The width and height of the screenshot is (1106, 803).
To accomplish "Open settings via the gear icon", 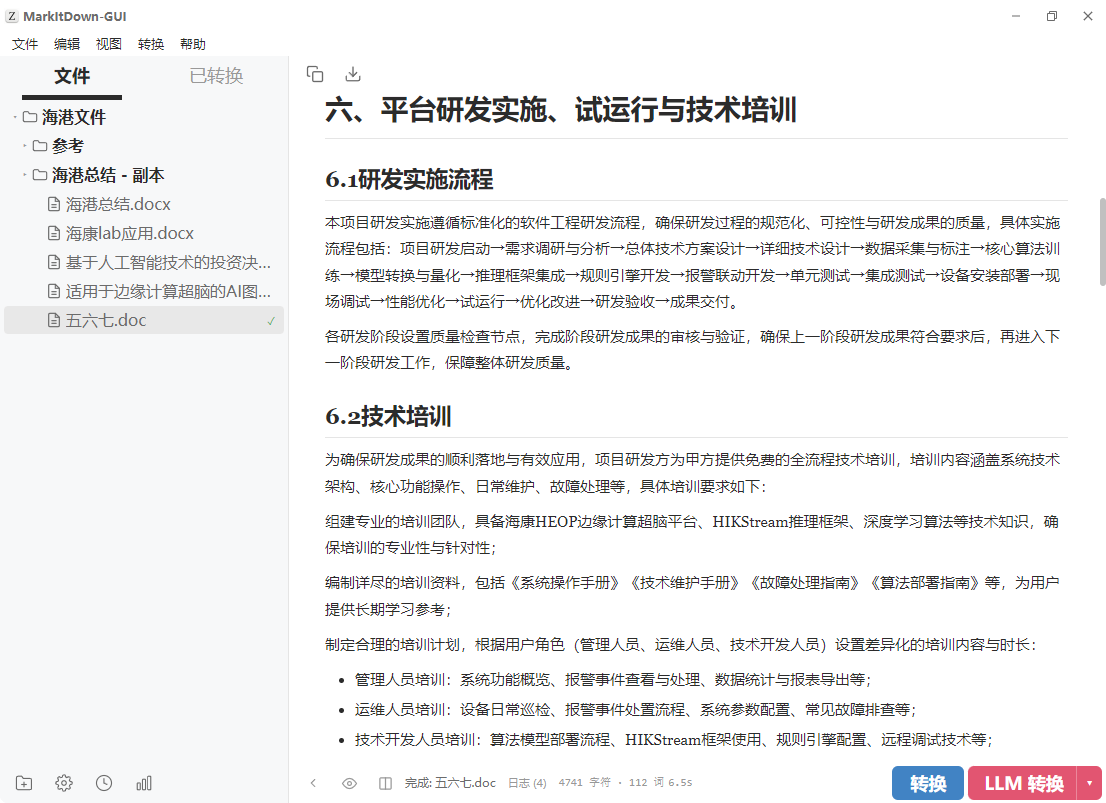I will coord(64,783).
